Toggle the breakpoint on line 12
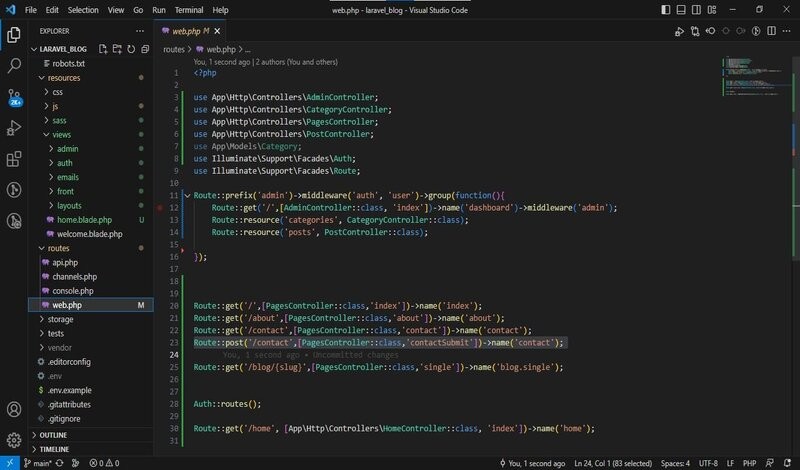Screen dimensions: 800x470 (x=160, y=208)
